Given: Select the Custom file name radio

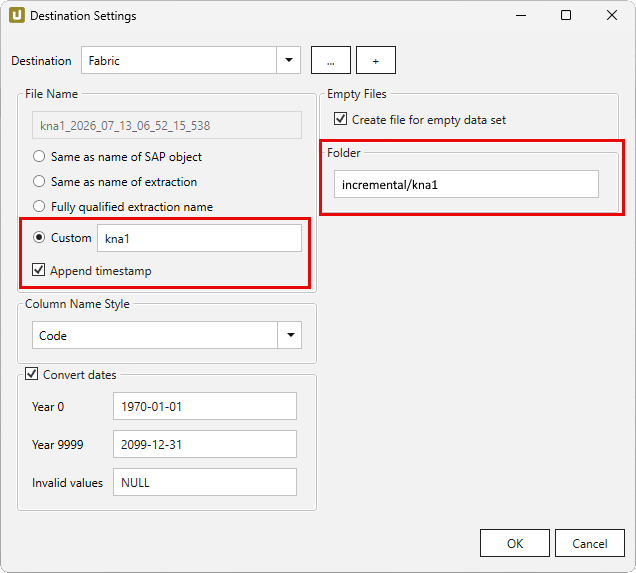Looking at the screenshot, I should click(x=39, y=237).
